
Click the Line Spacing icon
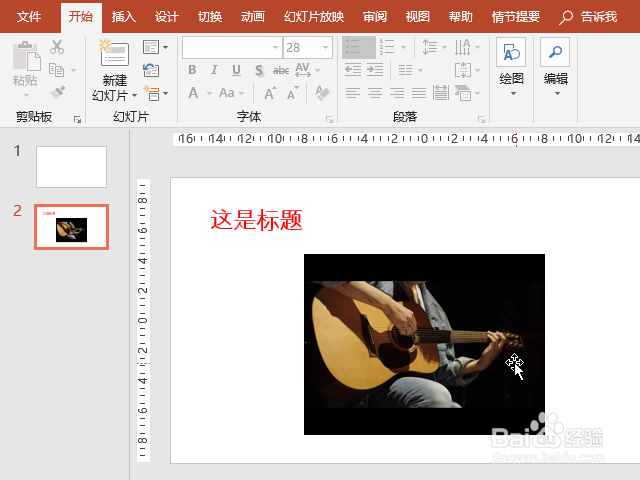point(430,47)
